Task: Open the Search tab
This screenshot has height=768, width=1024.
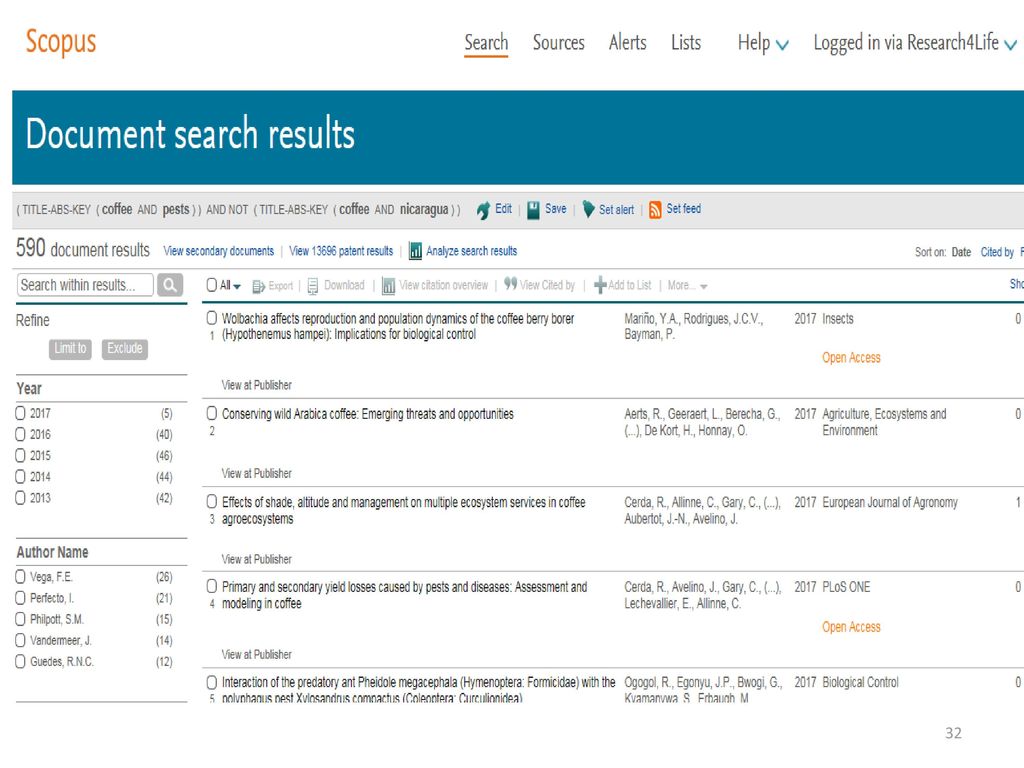Action: 486,43
